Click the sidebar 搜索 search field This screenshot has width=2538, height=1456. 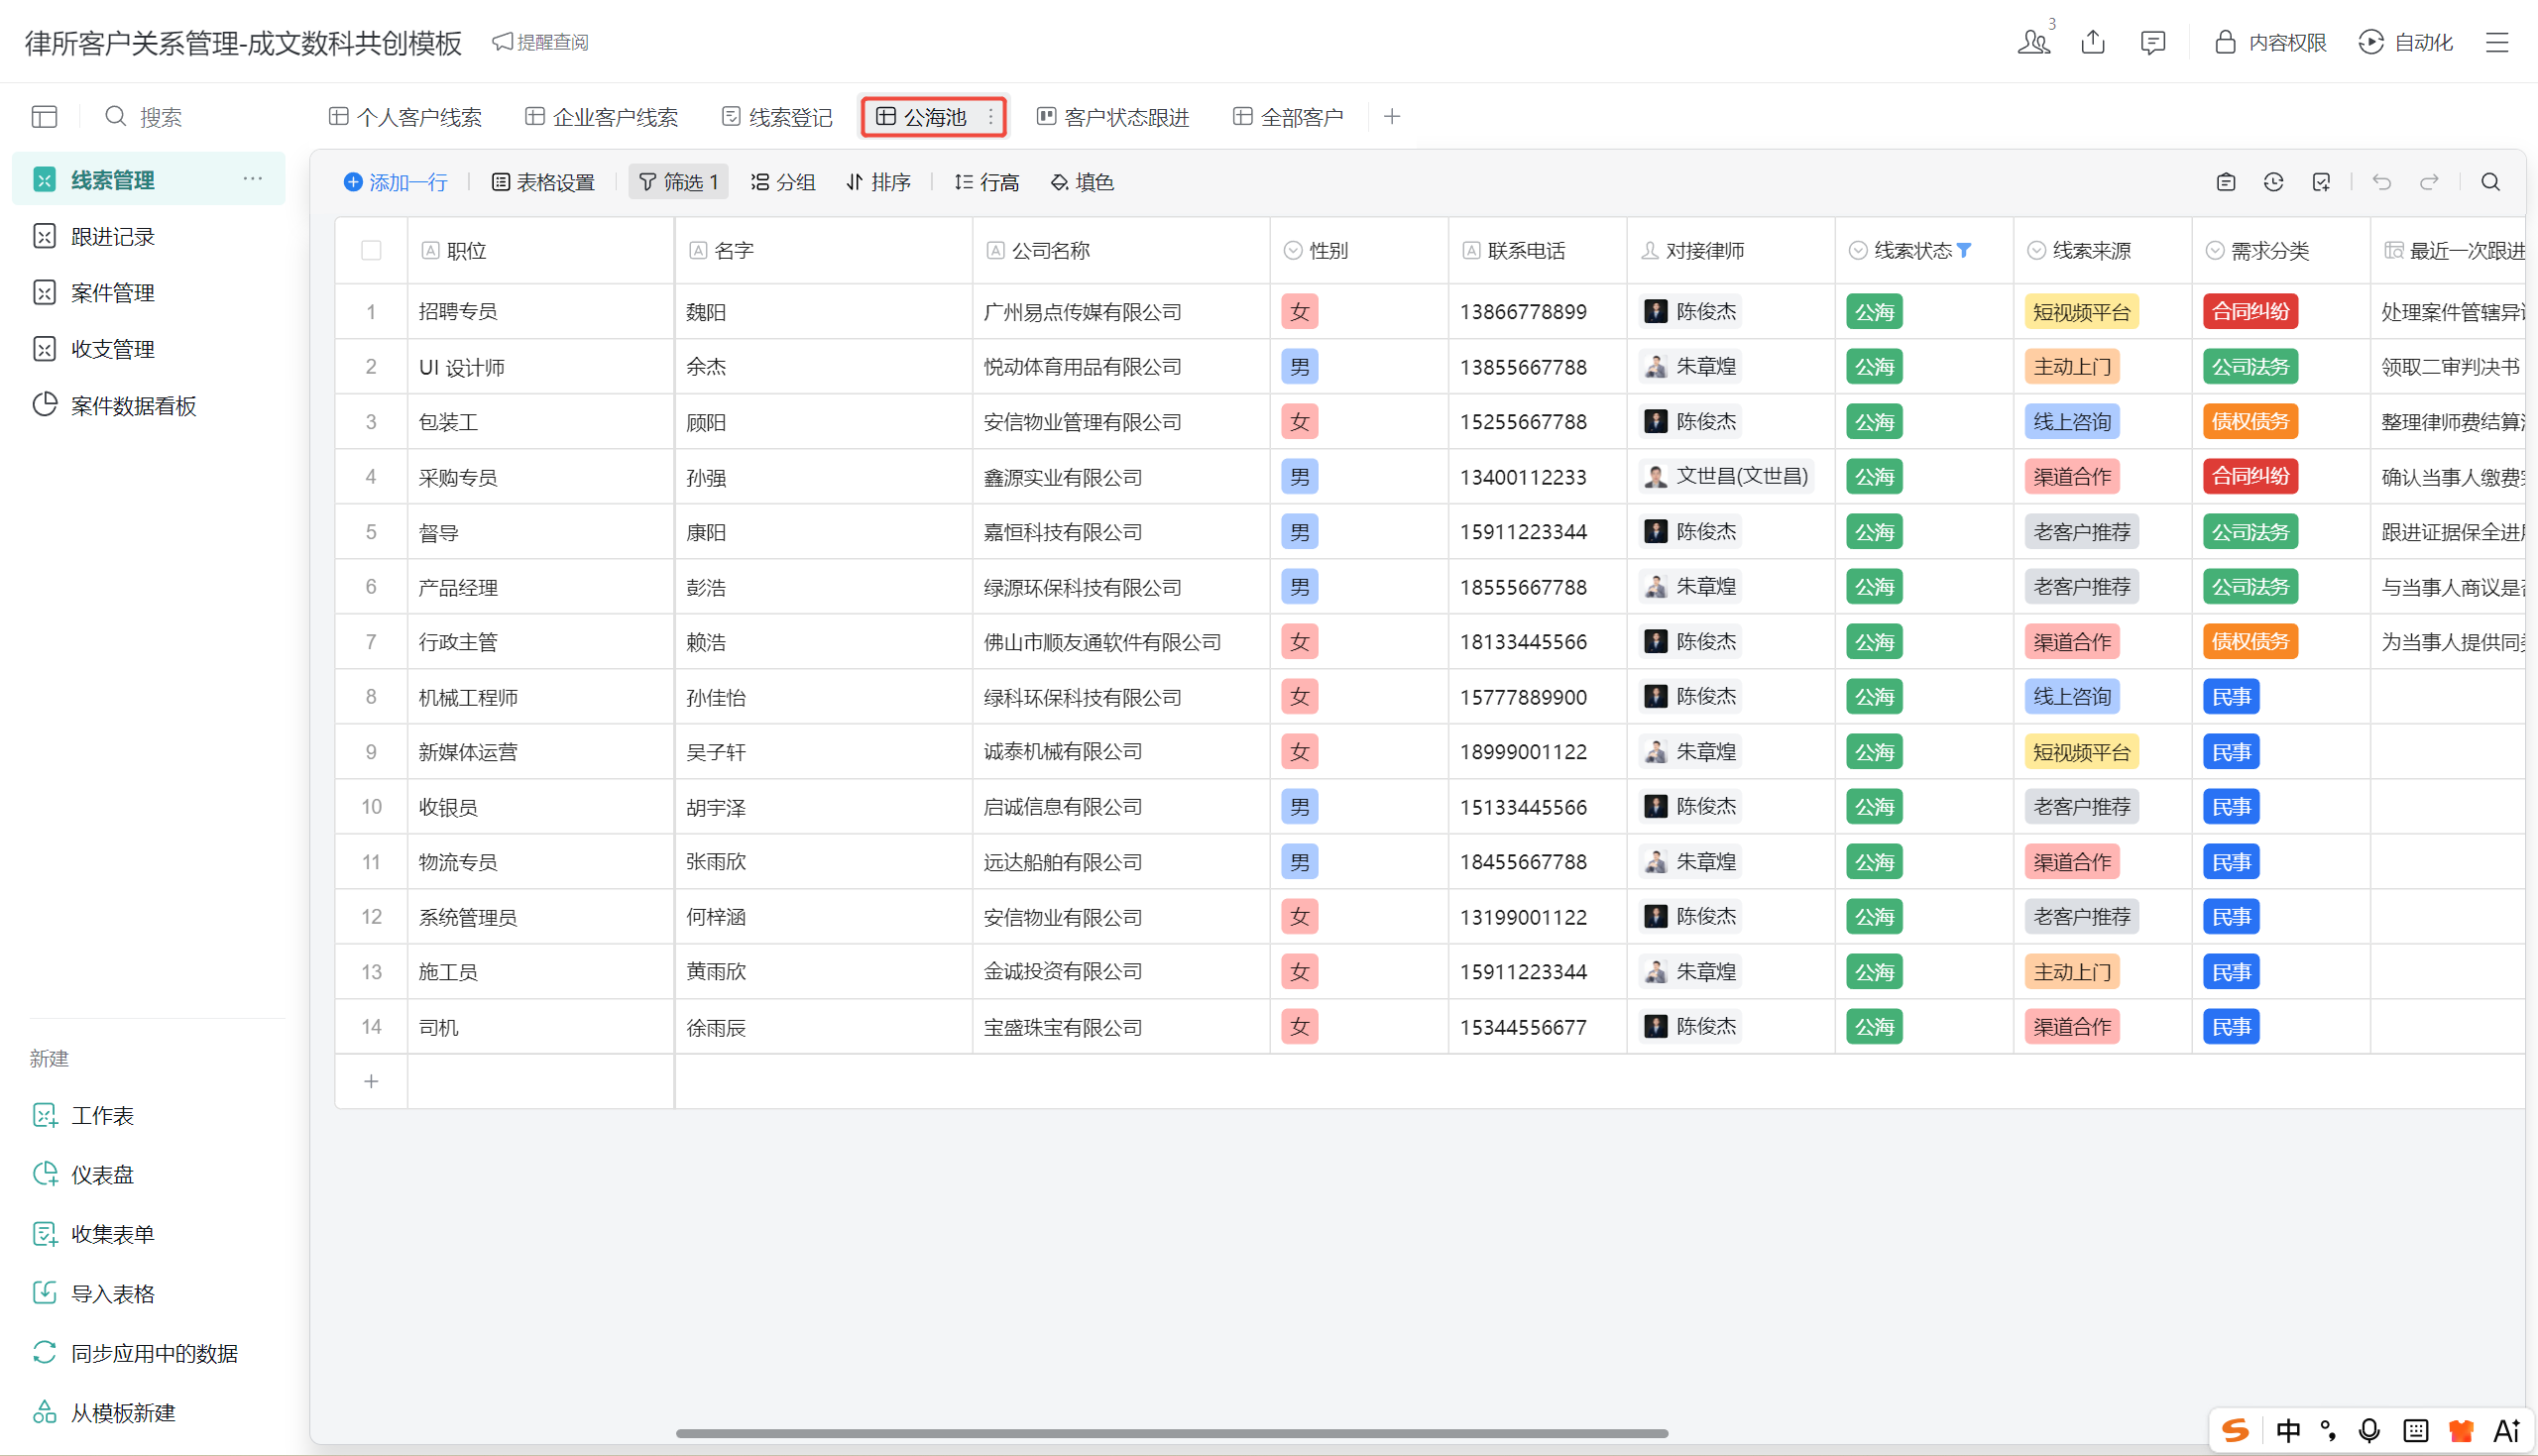click(x=160, y=117)
